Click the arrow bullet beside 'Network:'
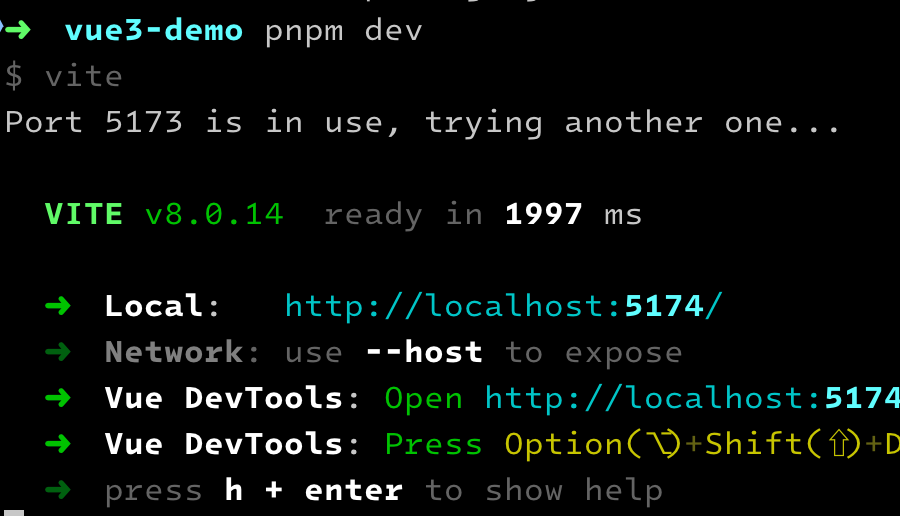The height and width of the screenshot is (516, 900). [58, 352]
